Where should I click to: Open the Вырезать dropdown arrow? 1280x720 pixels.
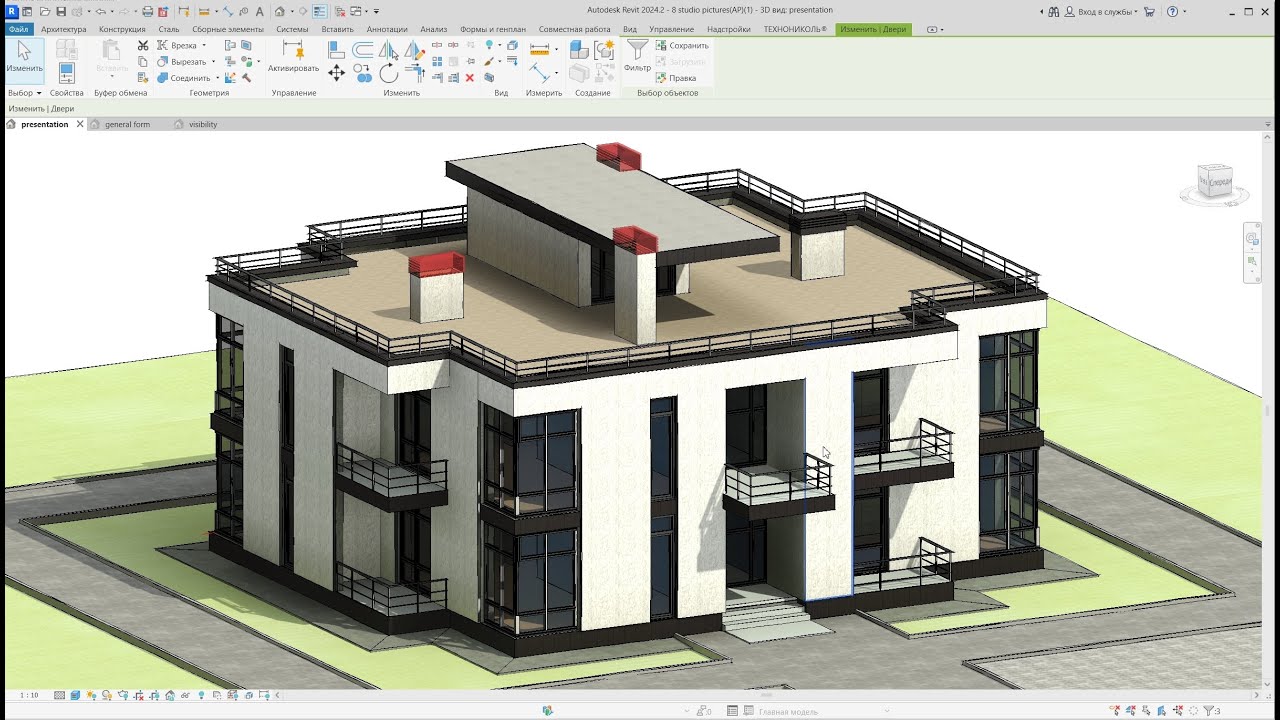pyautogui.click(x=213, y=62)
